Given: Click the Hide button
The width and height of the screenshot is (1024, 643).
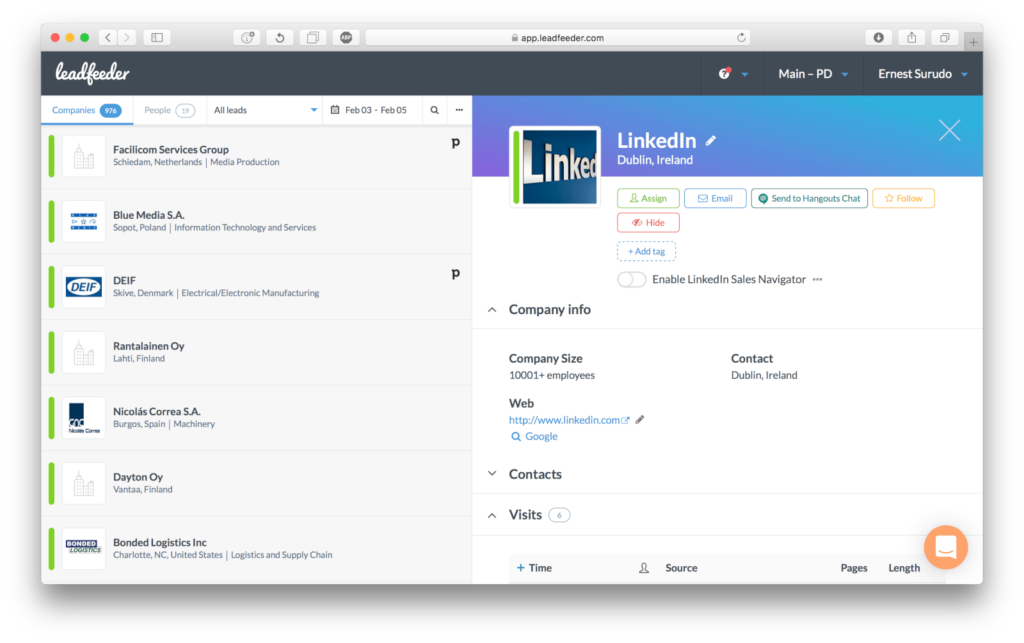Looking at the screenshot, I should click(648, 223).
